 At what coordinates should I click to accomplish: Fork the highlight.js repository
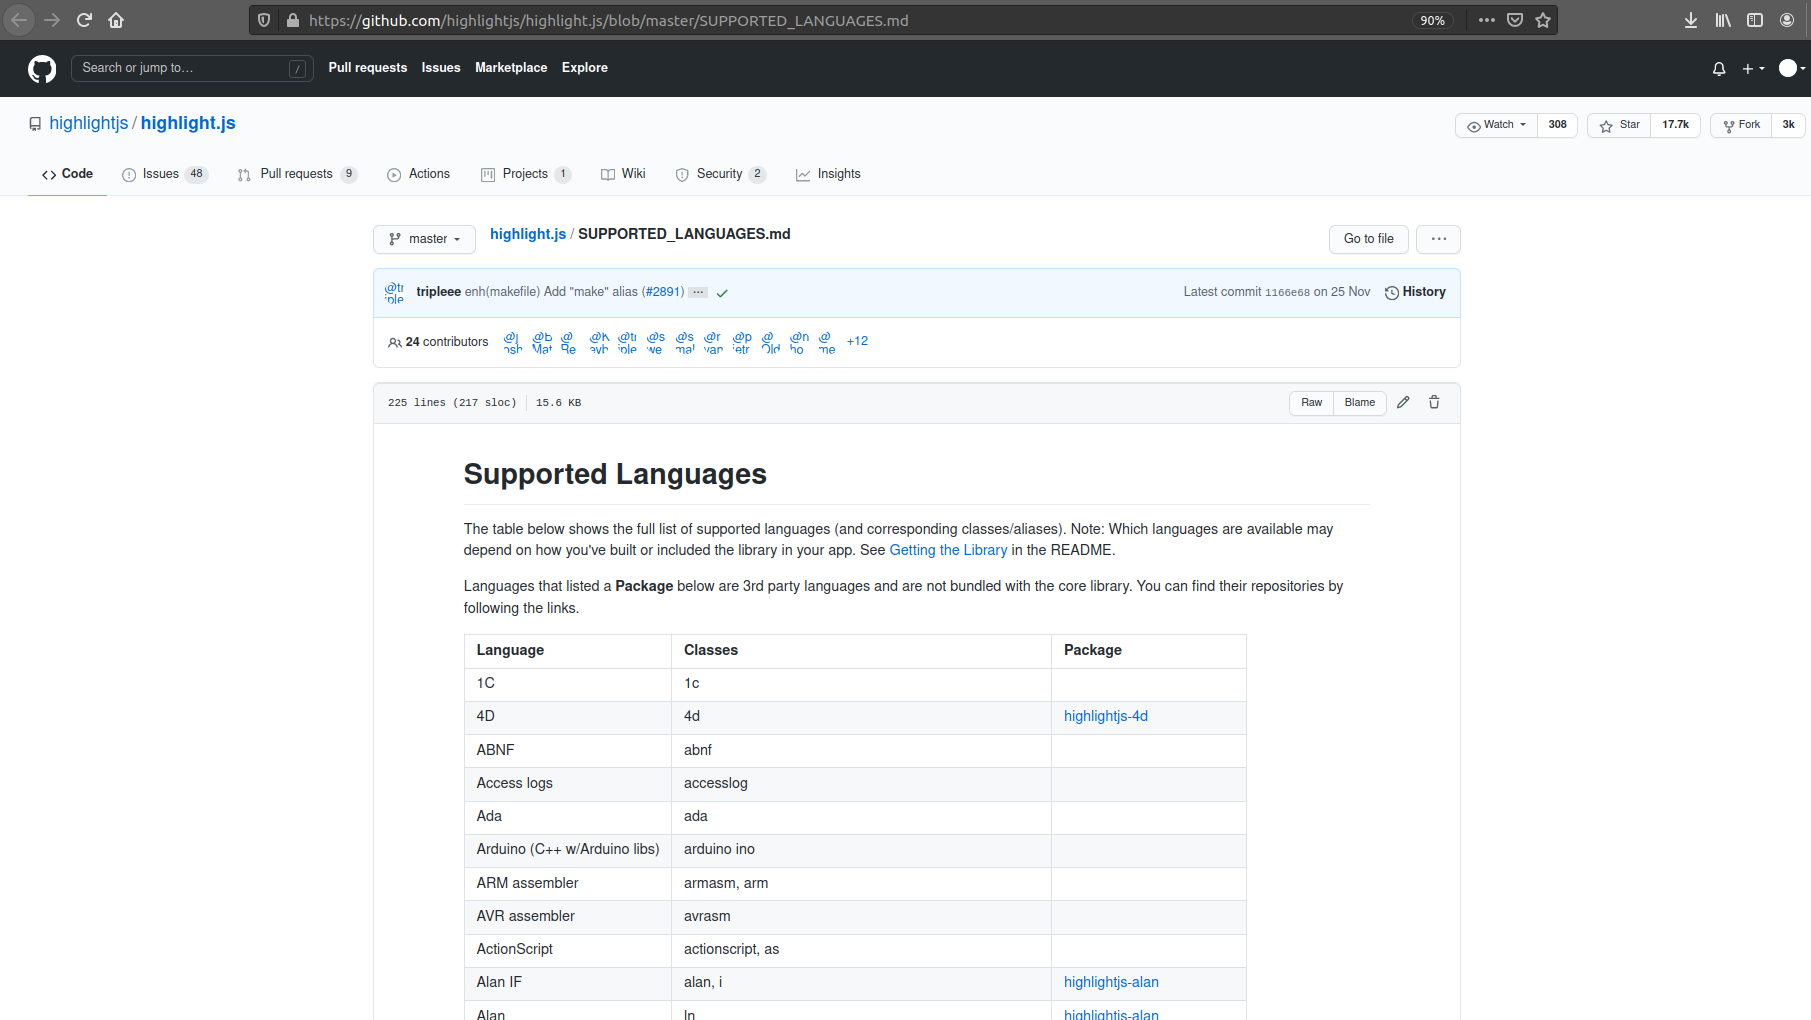click(1741, 125)
